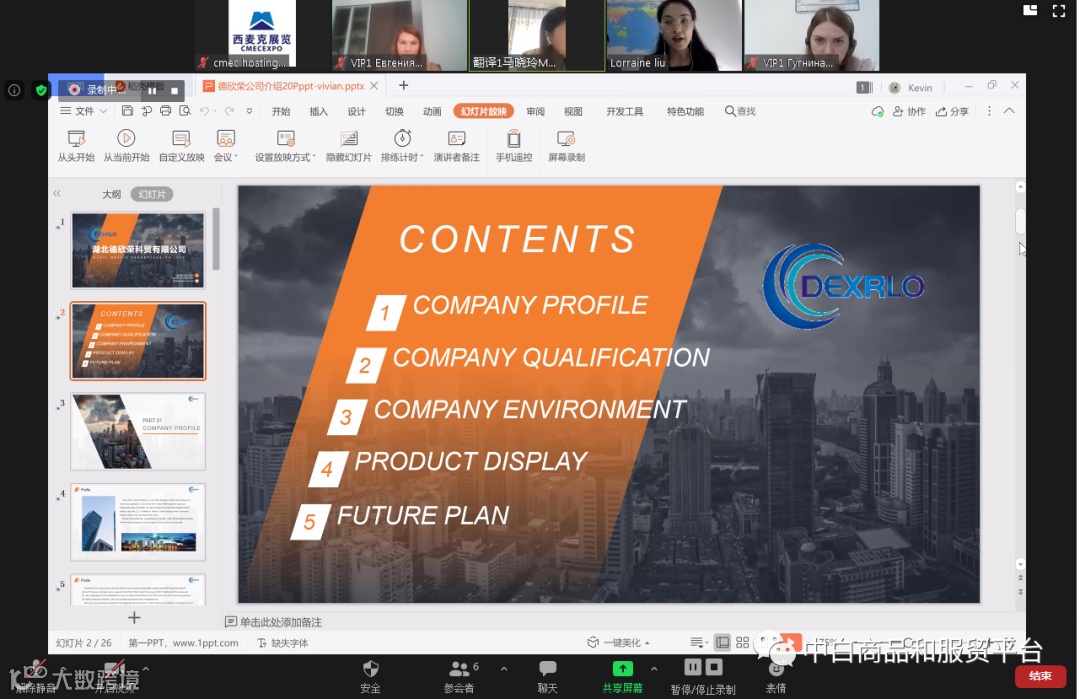
Task: Open 排练计时 rehearse timing dropdown
Action: [x=402, y=145]
